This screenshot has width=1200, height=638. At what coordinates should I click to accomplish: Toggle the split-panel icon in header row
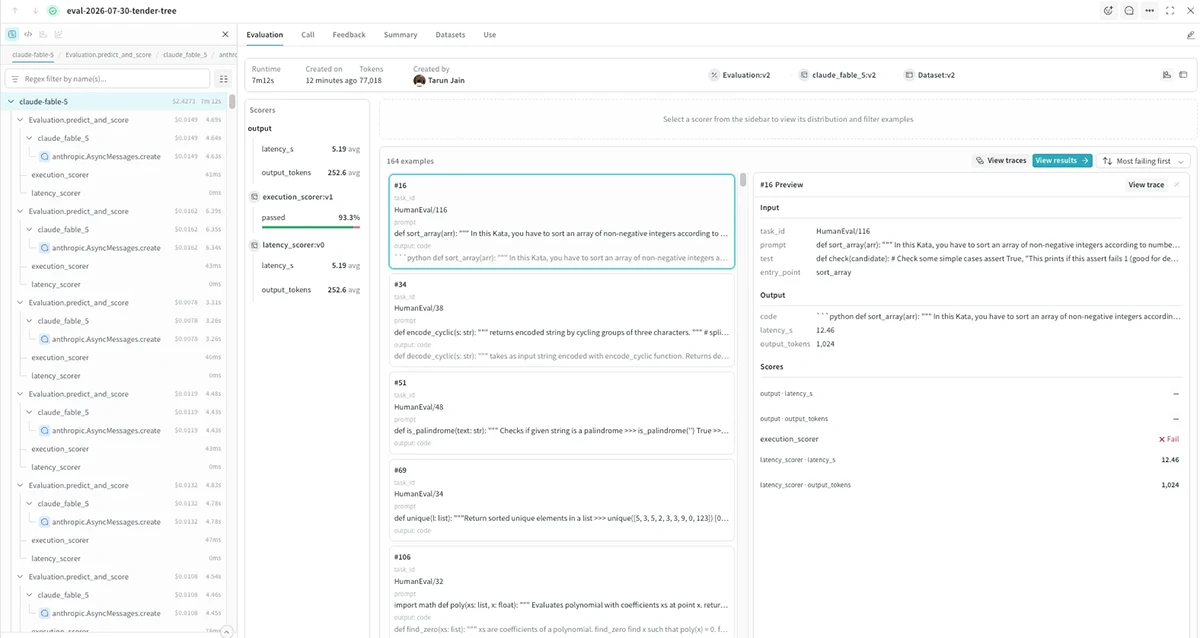tap(1185, 75)
